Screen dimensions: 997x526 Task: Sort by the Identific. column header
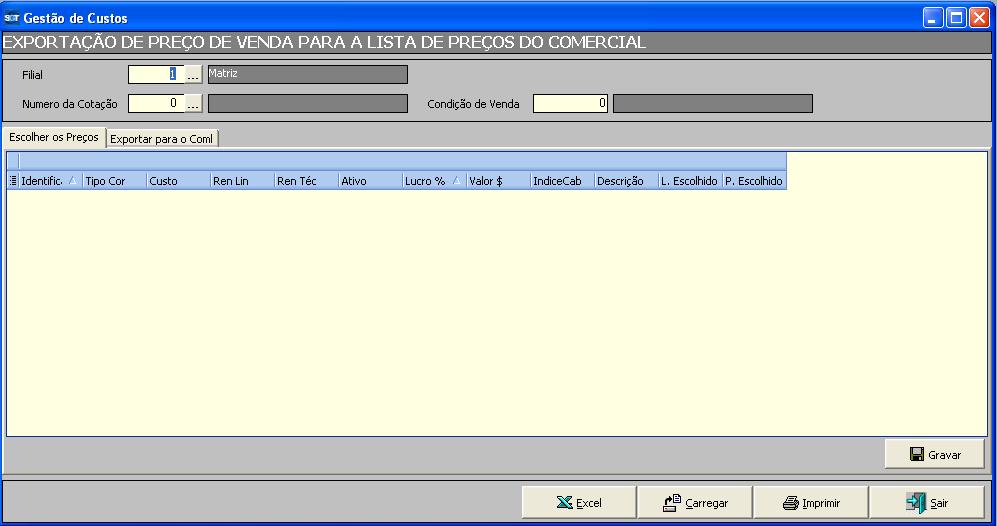click(x=43, y=181)
